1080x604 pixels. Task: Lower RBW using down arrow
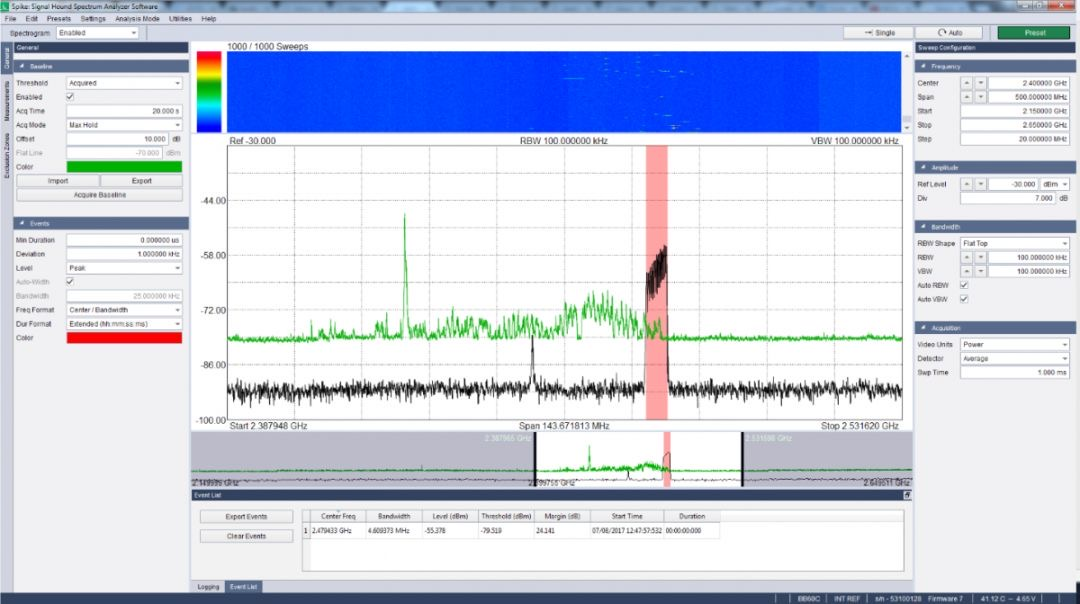pyautogui.click(x=980, y=257)
